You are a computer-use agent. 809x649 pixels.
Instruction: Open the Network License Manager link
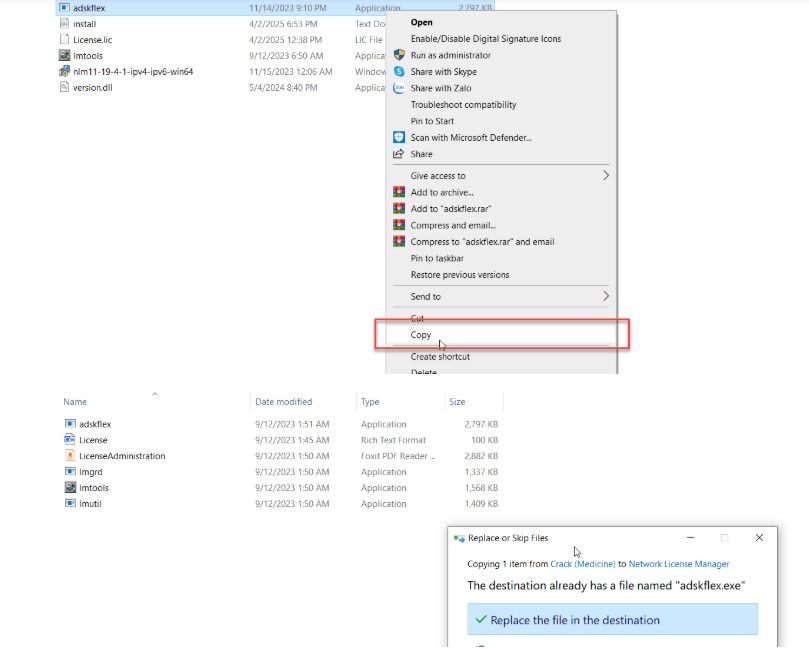point(678,564)
